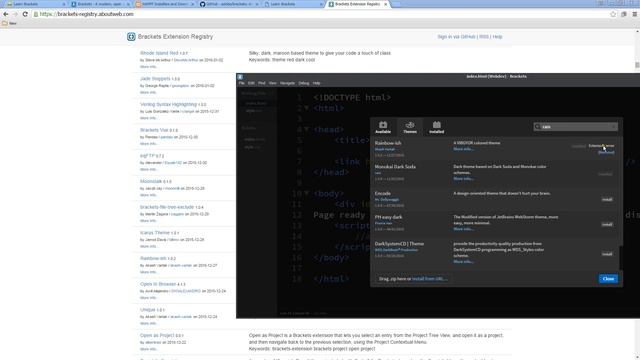640x360 pixels.
Task: Open the Open In Browser extension
Action: click(158, 284)
